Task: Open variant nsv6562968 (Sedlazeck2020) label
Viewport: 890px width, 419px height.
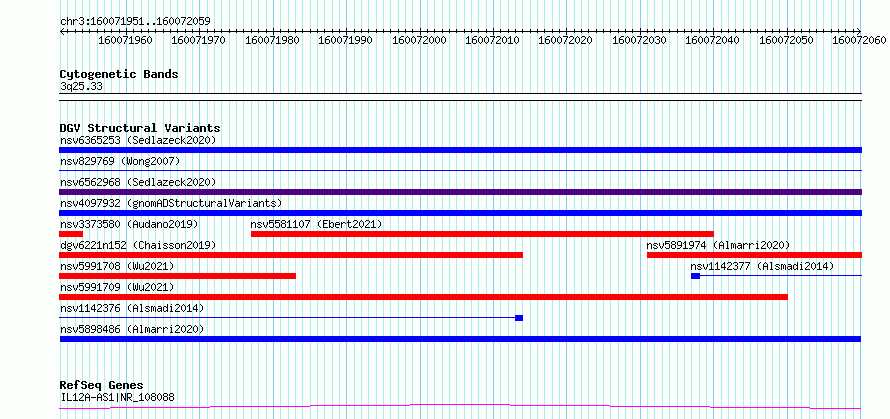Action: [138, 182]
